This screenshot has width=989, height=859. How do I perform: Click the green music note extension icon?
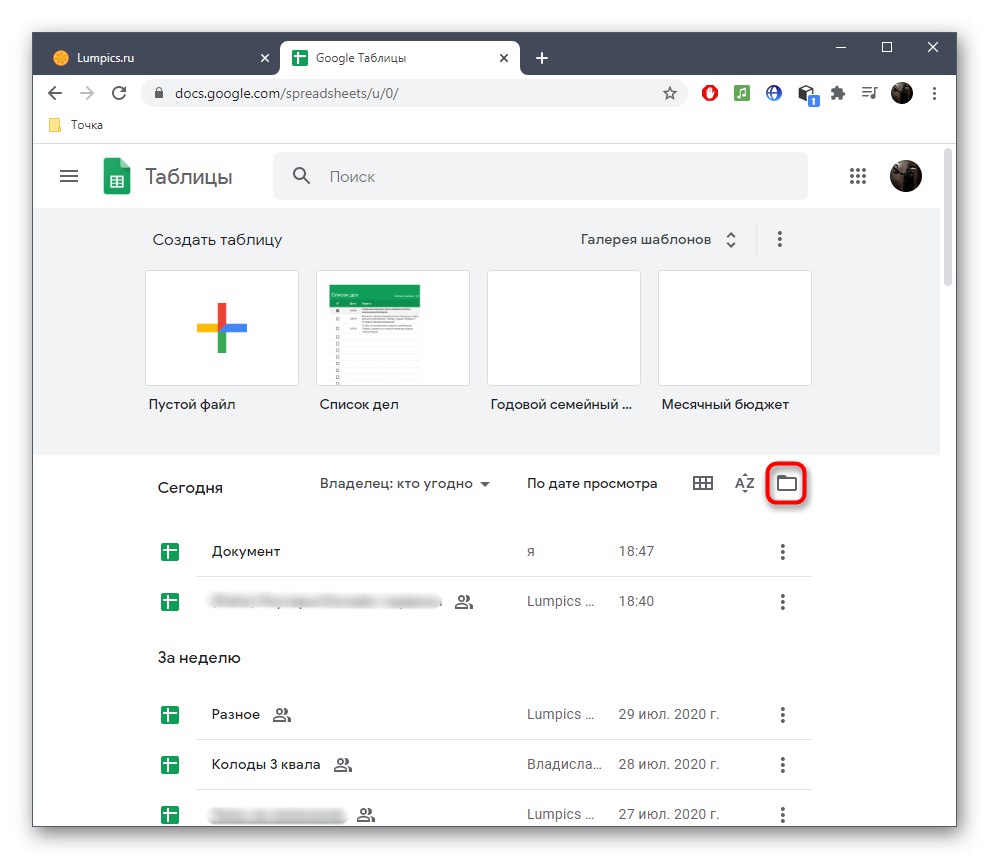pyautogui.click(x=742, y=93)
